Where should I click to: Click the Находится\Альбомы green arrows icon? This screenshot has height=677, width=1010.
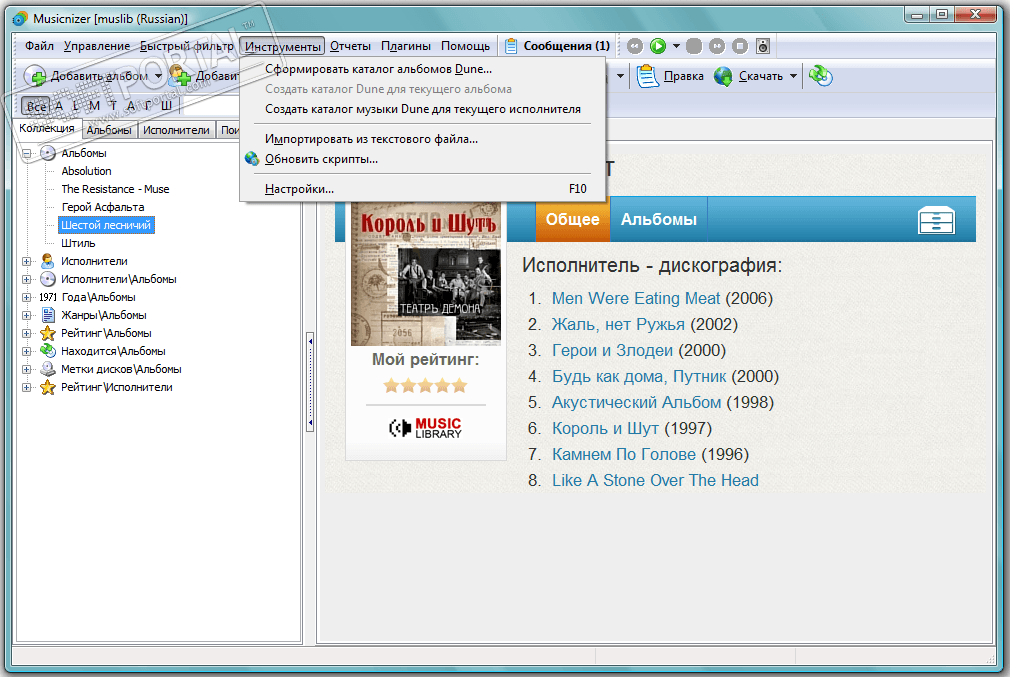(x=48, y=351)
